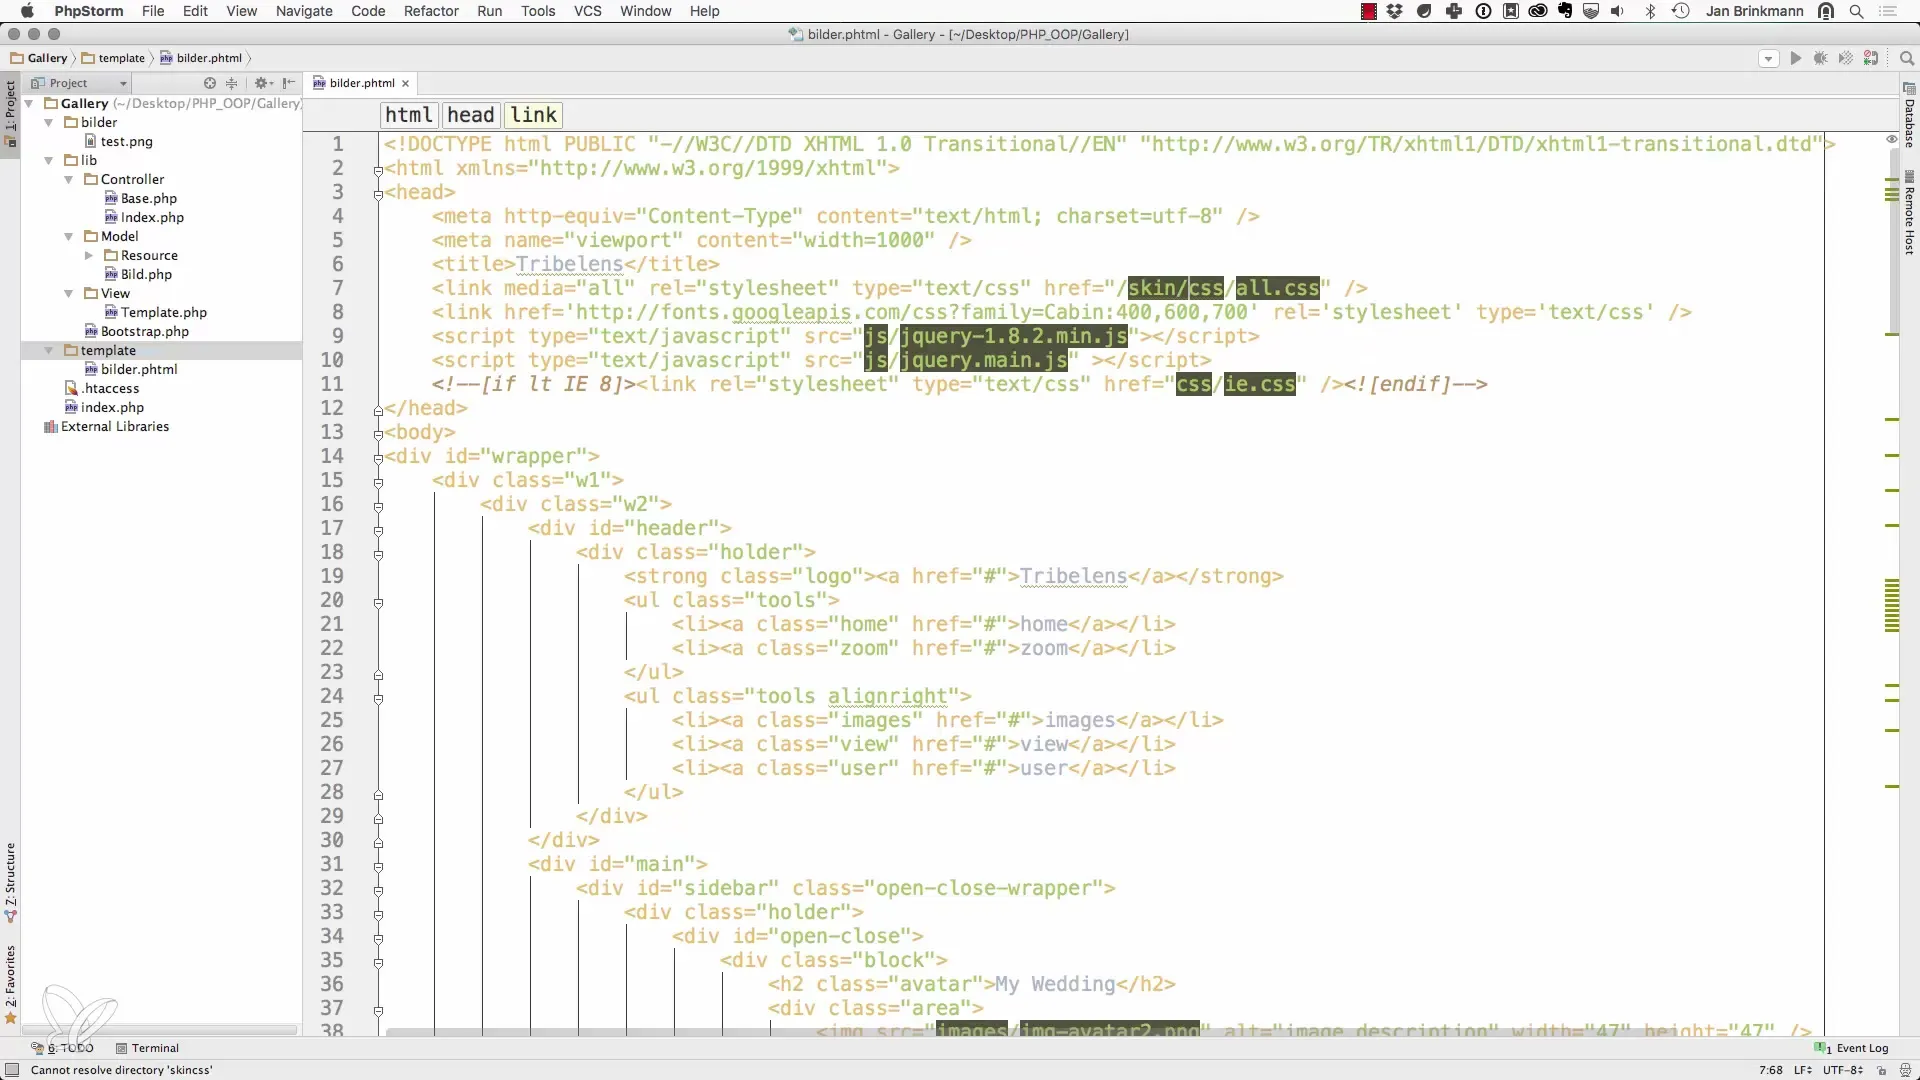1920x1080 pixels.
Task: Click Gallery in navigation bar
Action: point(39,58)
